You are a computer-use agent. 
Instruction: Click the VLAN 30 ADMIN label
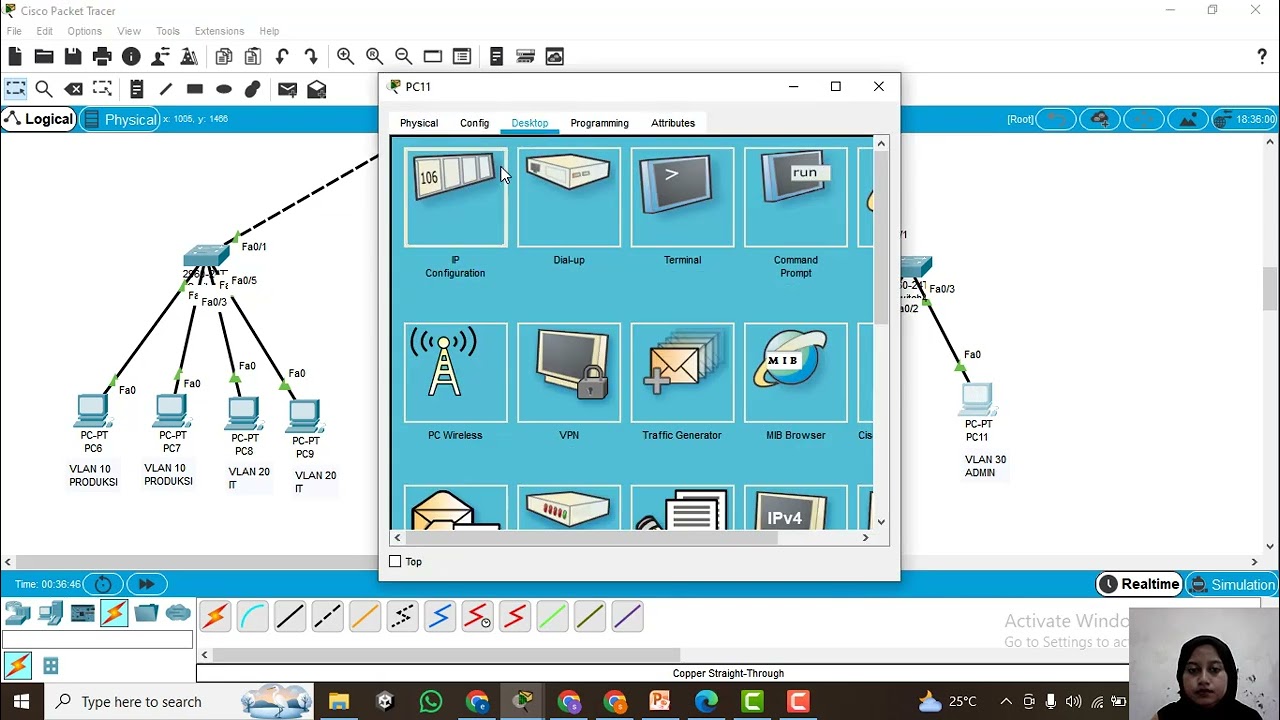(x=986, y=466)
